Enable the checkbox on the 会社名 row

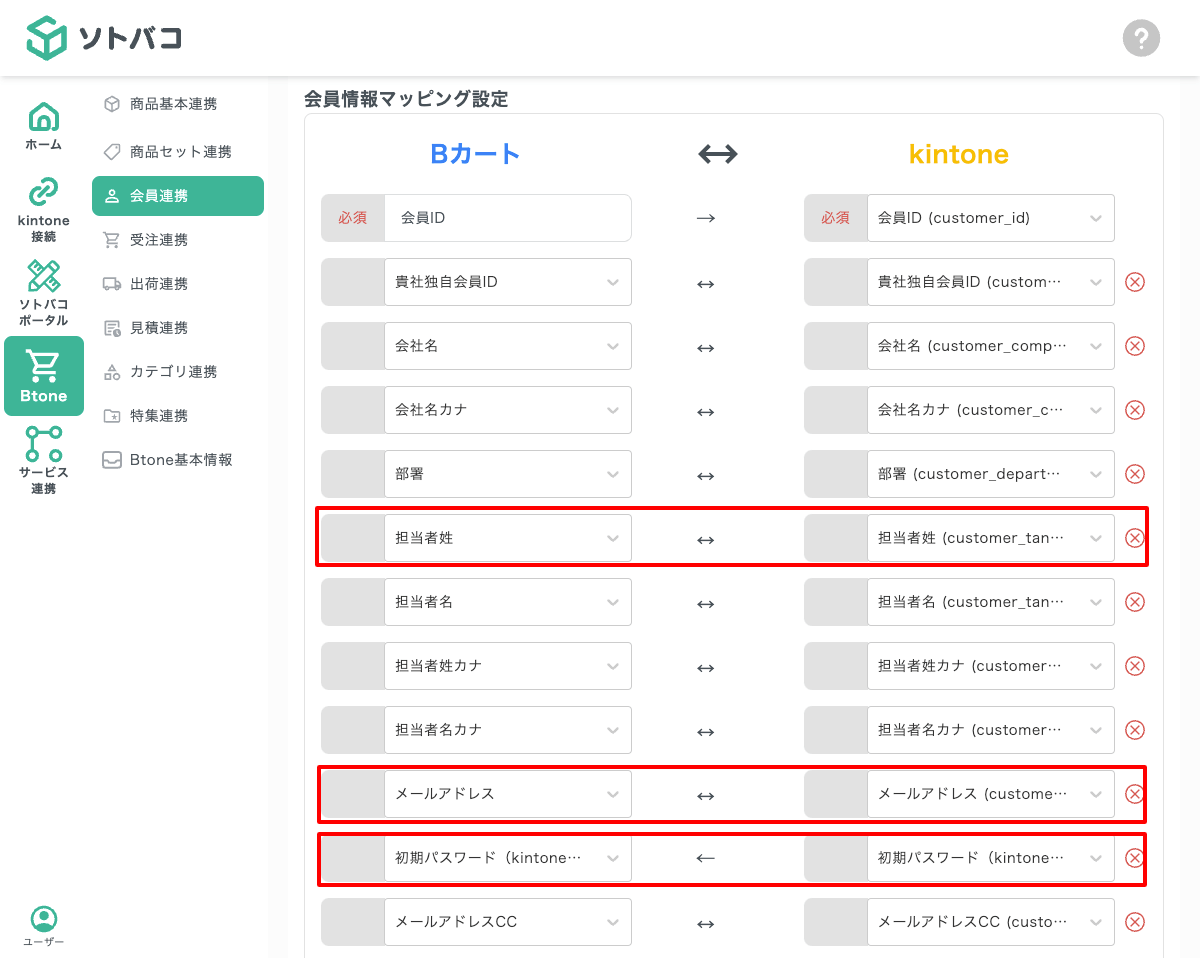coord(351,346)
